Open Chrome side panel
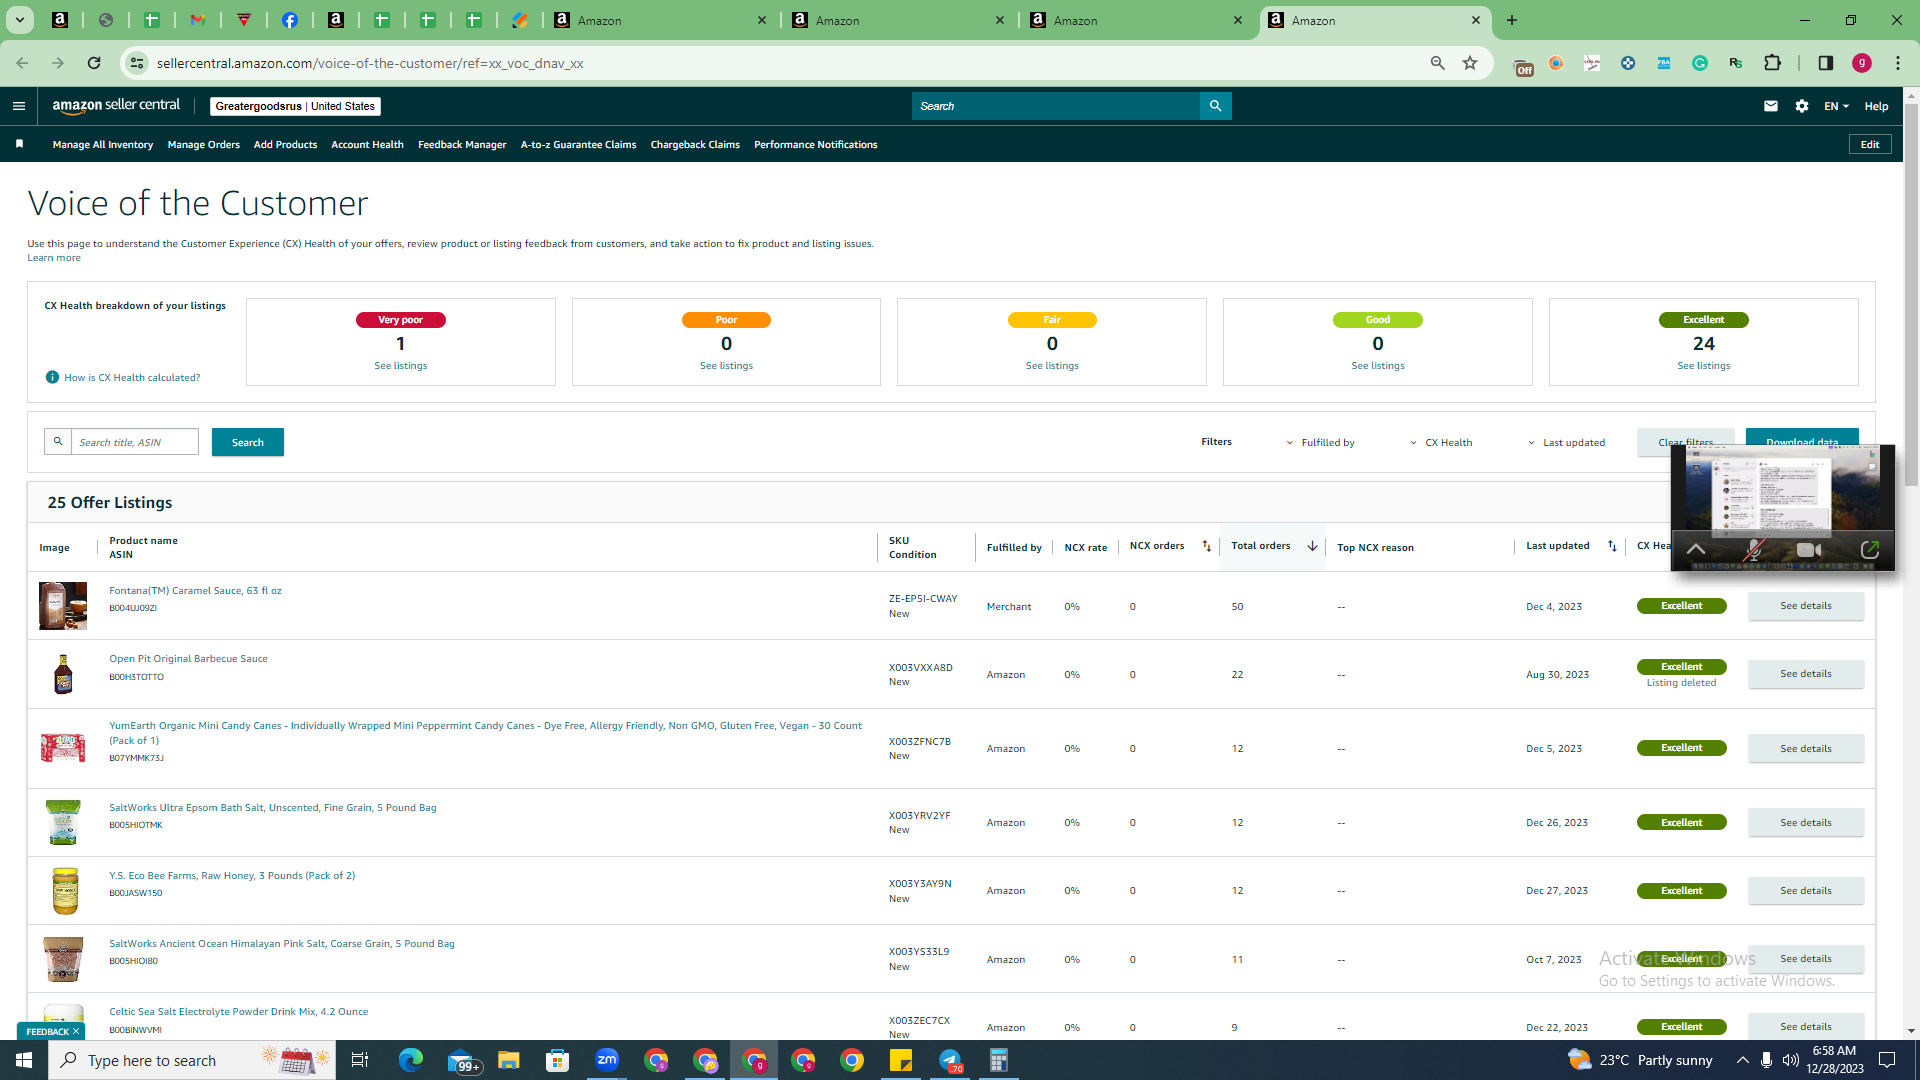The width and height of the screenshot is (1920, 1080). pos(1826,63)
